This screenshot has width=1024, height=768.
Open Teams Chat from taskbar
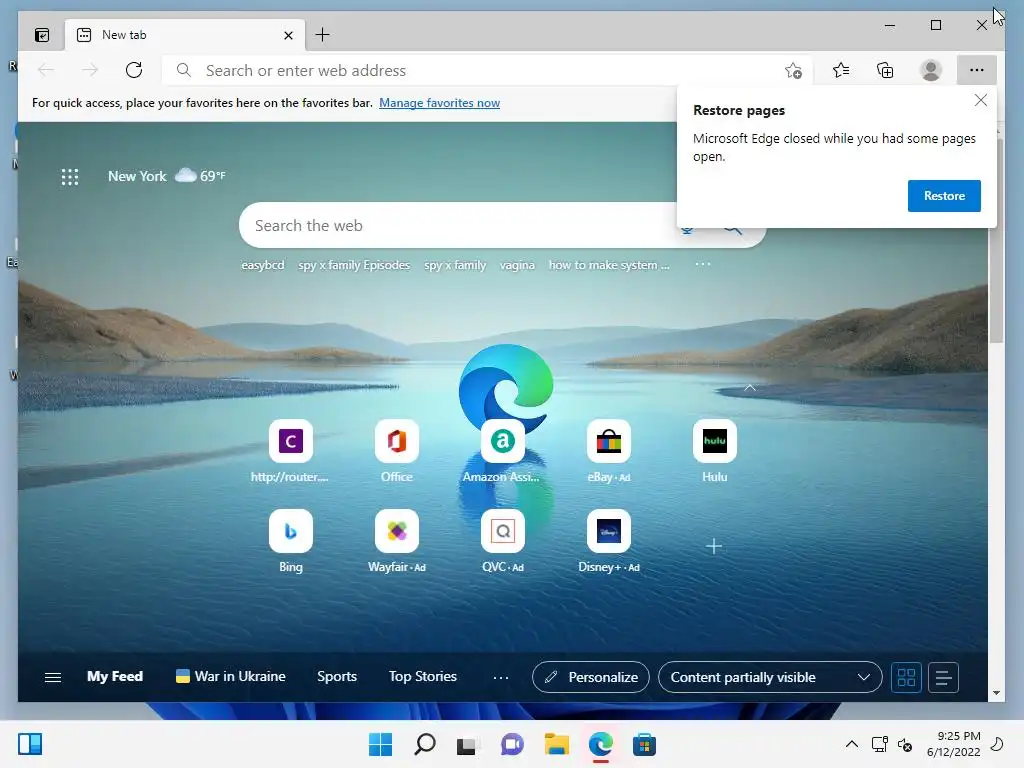click(512, 744)
